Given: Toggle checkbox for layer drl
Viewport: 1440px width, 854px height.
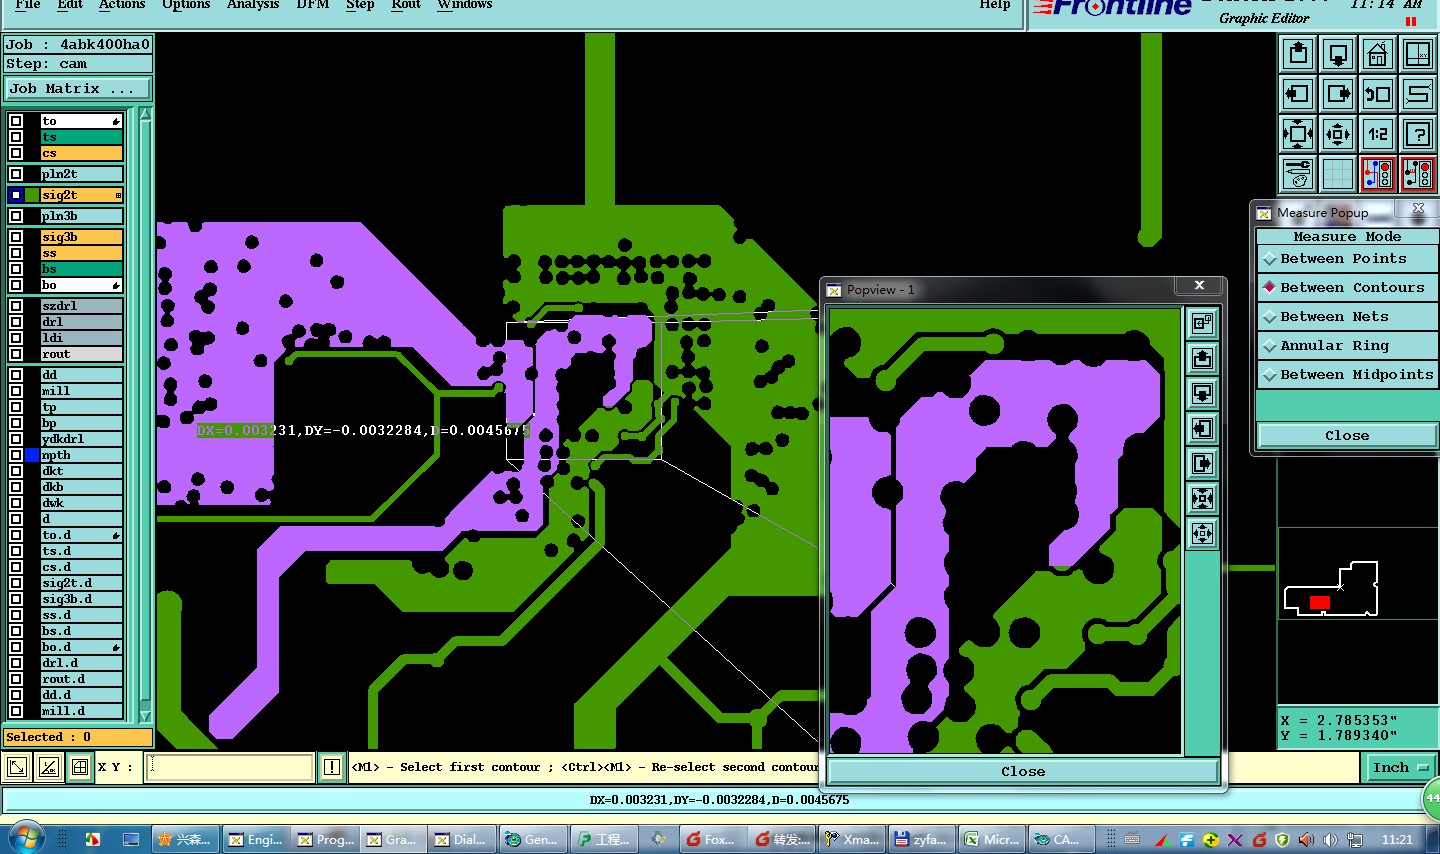Looking at the screenshot, I should click(16, 322).
